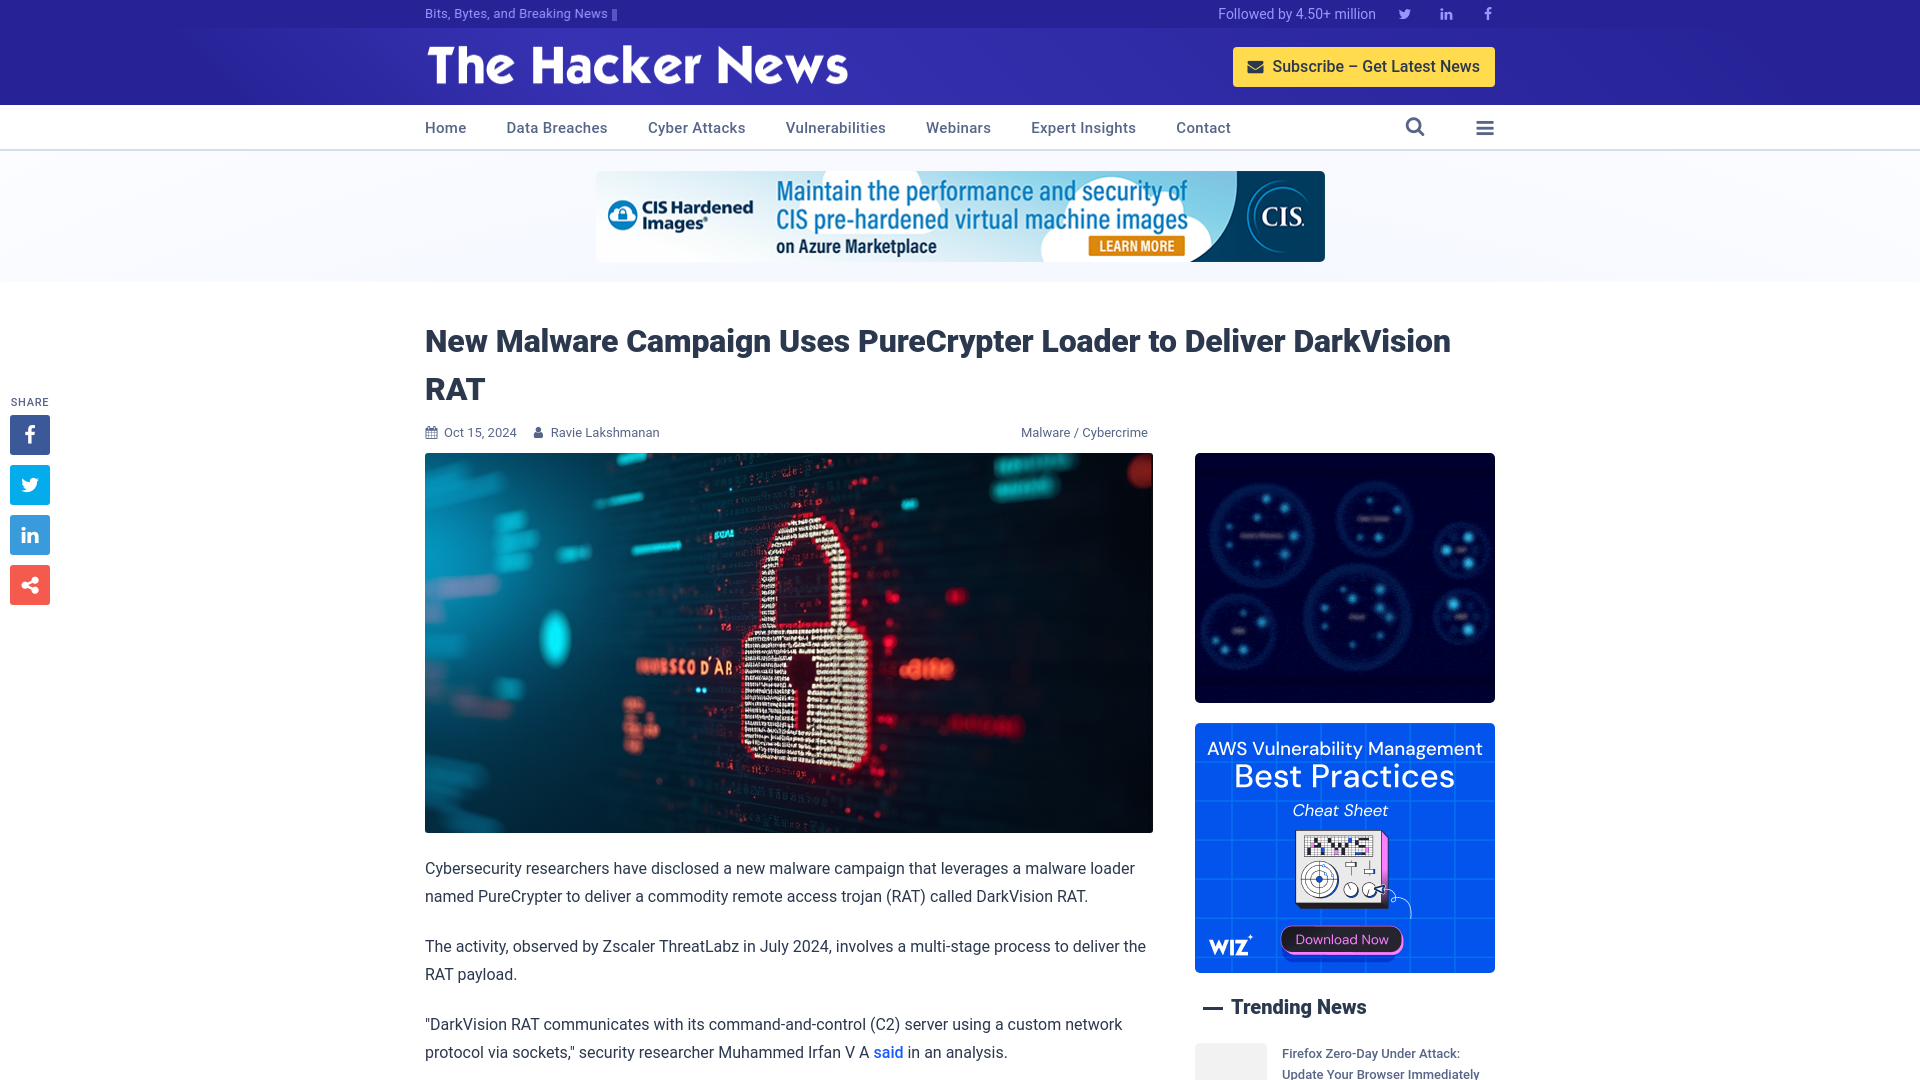1920x1080 pixels.
Task: Click the Facebook share icon
Action: click(x=29, y=435)
